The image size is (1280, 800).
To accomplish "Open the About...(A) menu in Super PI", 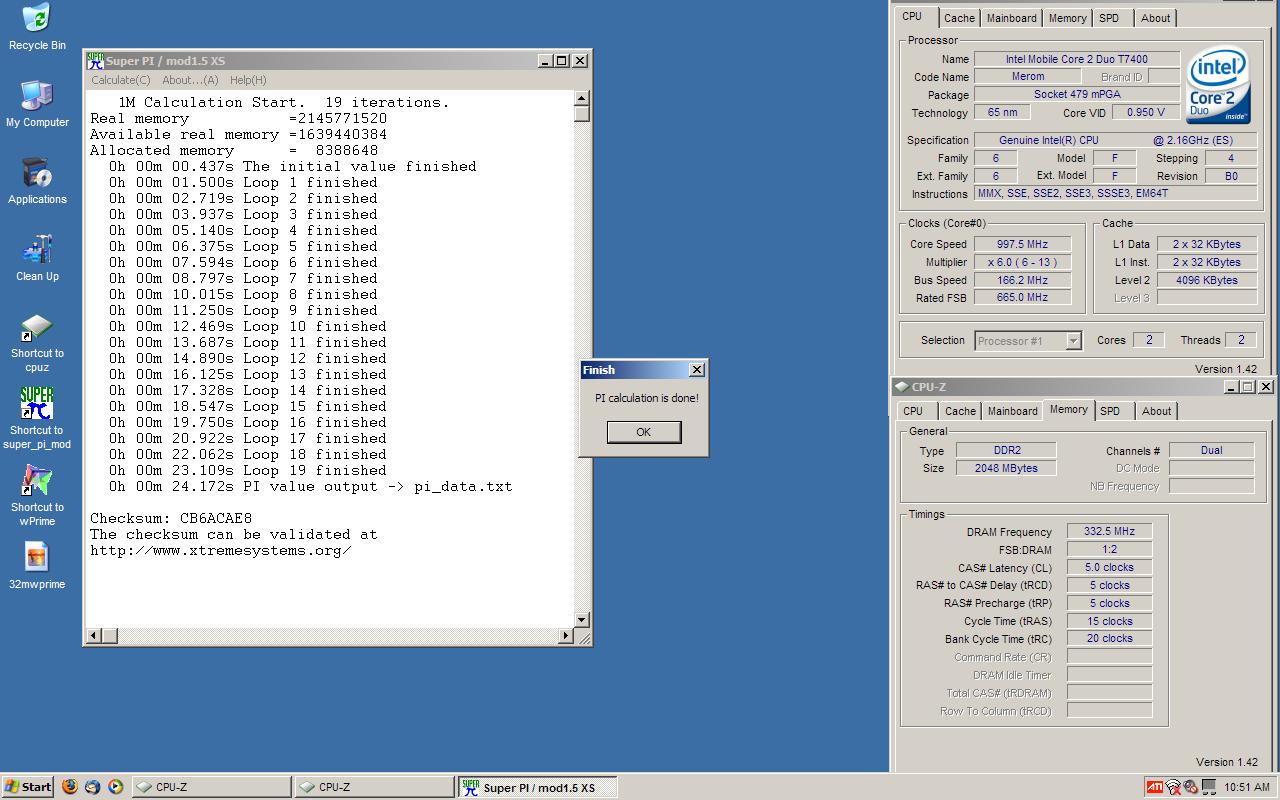I will 190,80.
